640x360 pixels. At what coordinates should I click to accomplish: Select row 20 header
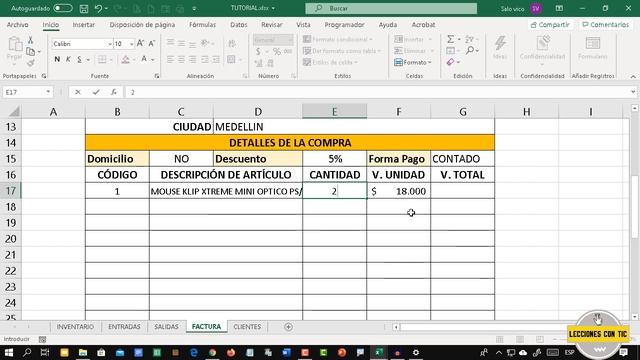11,239
